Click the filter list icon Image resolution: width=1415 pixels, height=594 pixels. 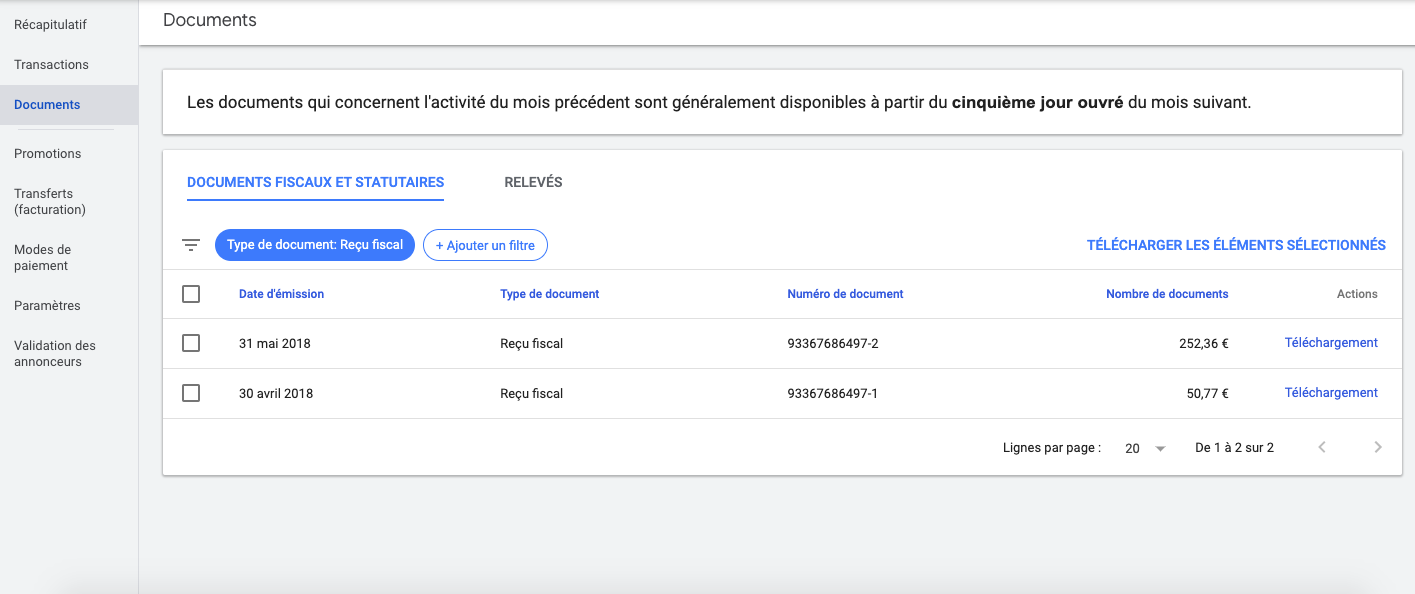[191, 245]
